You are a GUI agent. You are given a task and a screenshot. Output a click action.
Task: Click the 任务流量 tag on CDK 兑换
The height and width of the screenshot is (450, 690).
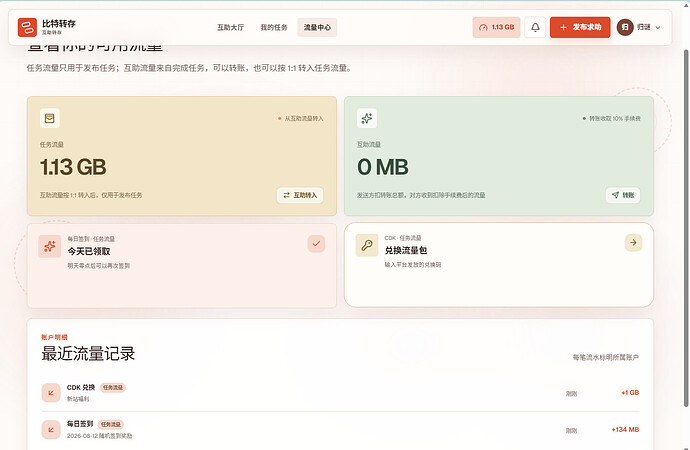tap(113, 388)
